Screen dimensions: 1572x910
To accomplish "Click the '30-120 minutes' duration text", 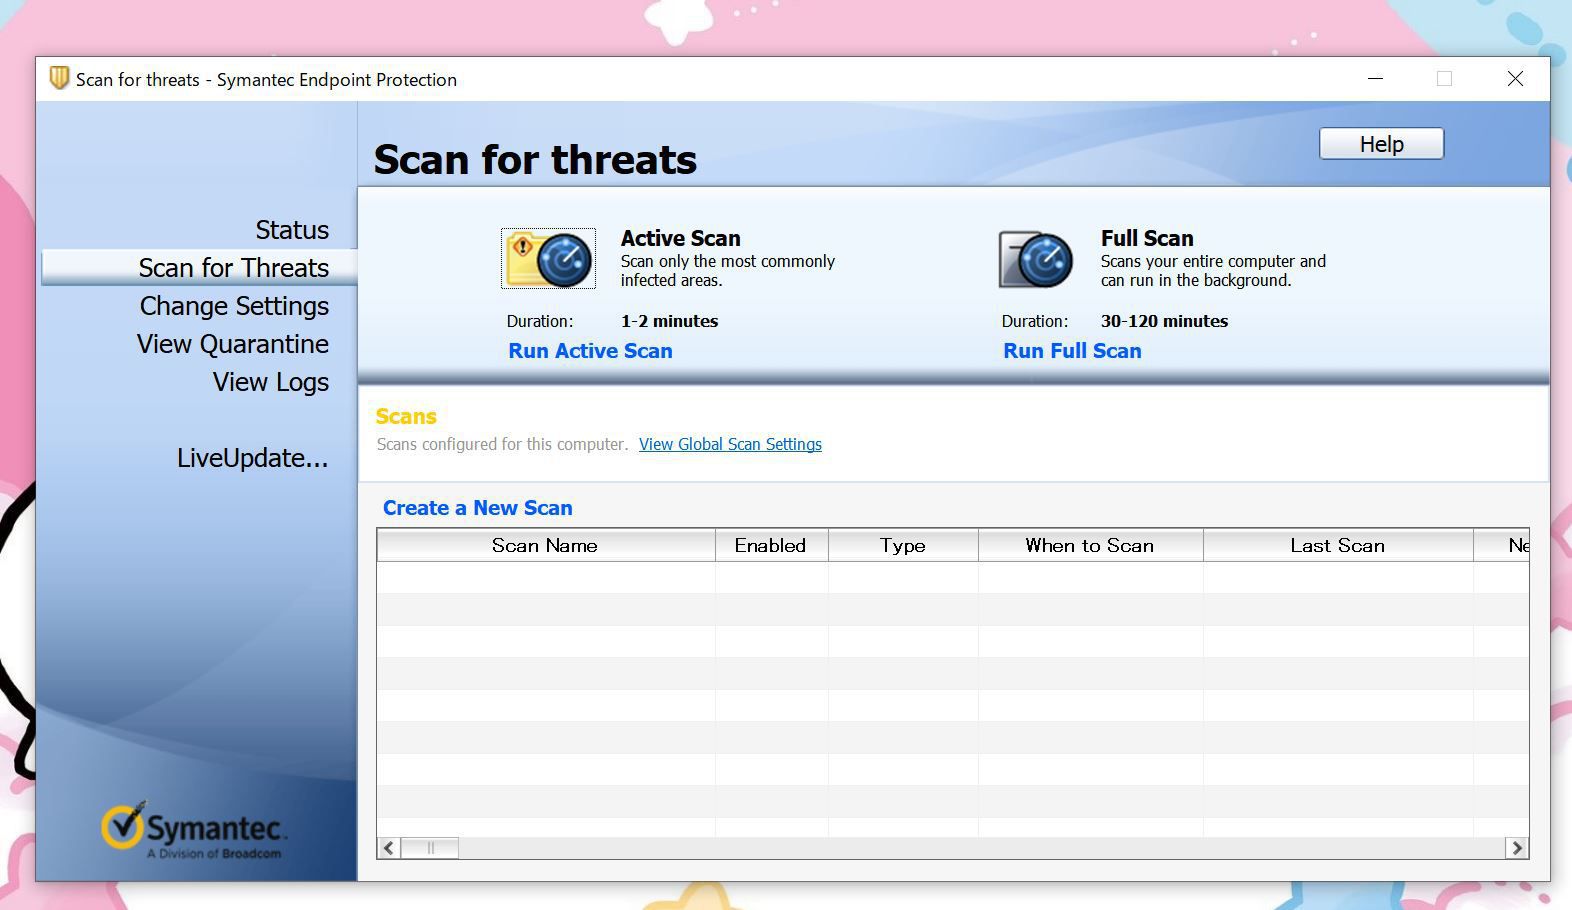I will (1164, 321).
